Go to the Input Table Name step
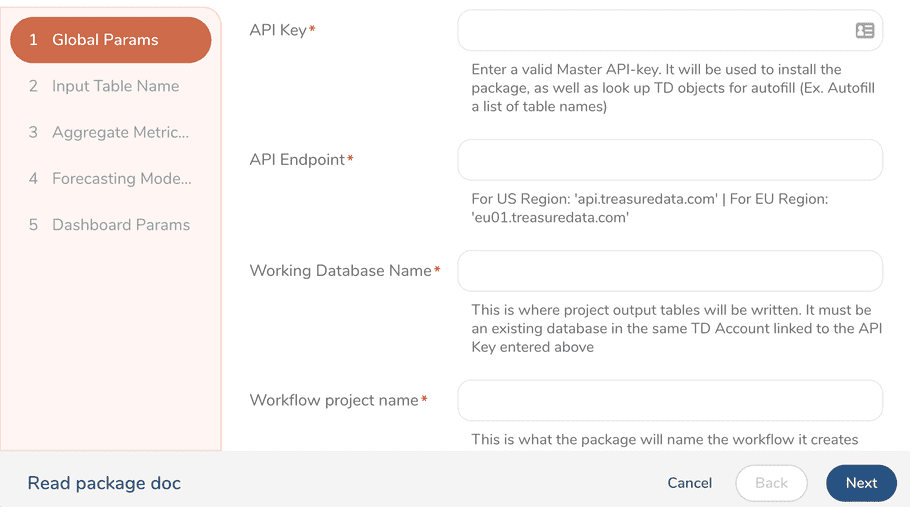The height and width of the screenshot is (507, 910). click(x=111, y=86)
